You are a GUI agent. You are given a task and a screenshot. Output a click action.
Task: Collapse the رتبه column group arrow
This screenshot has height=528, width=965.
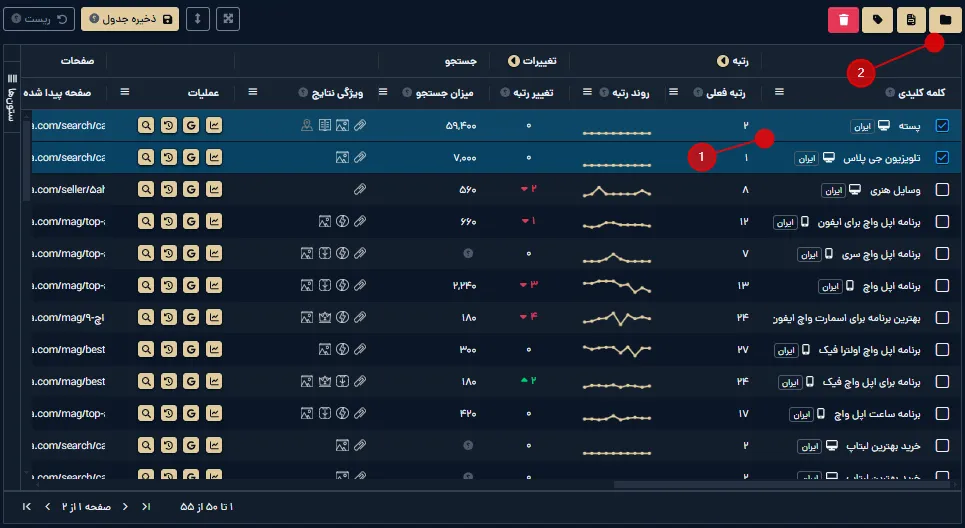[x=723, y=61]
